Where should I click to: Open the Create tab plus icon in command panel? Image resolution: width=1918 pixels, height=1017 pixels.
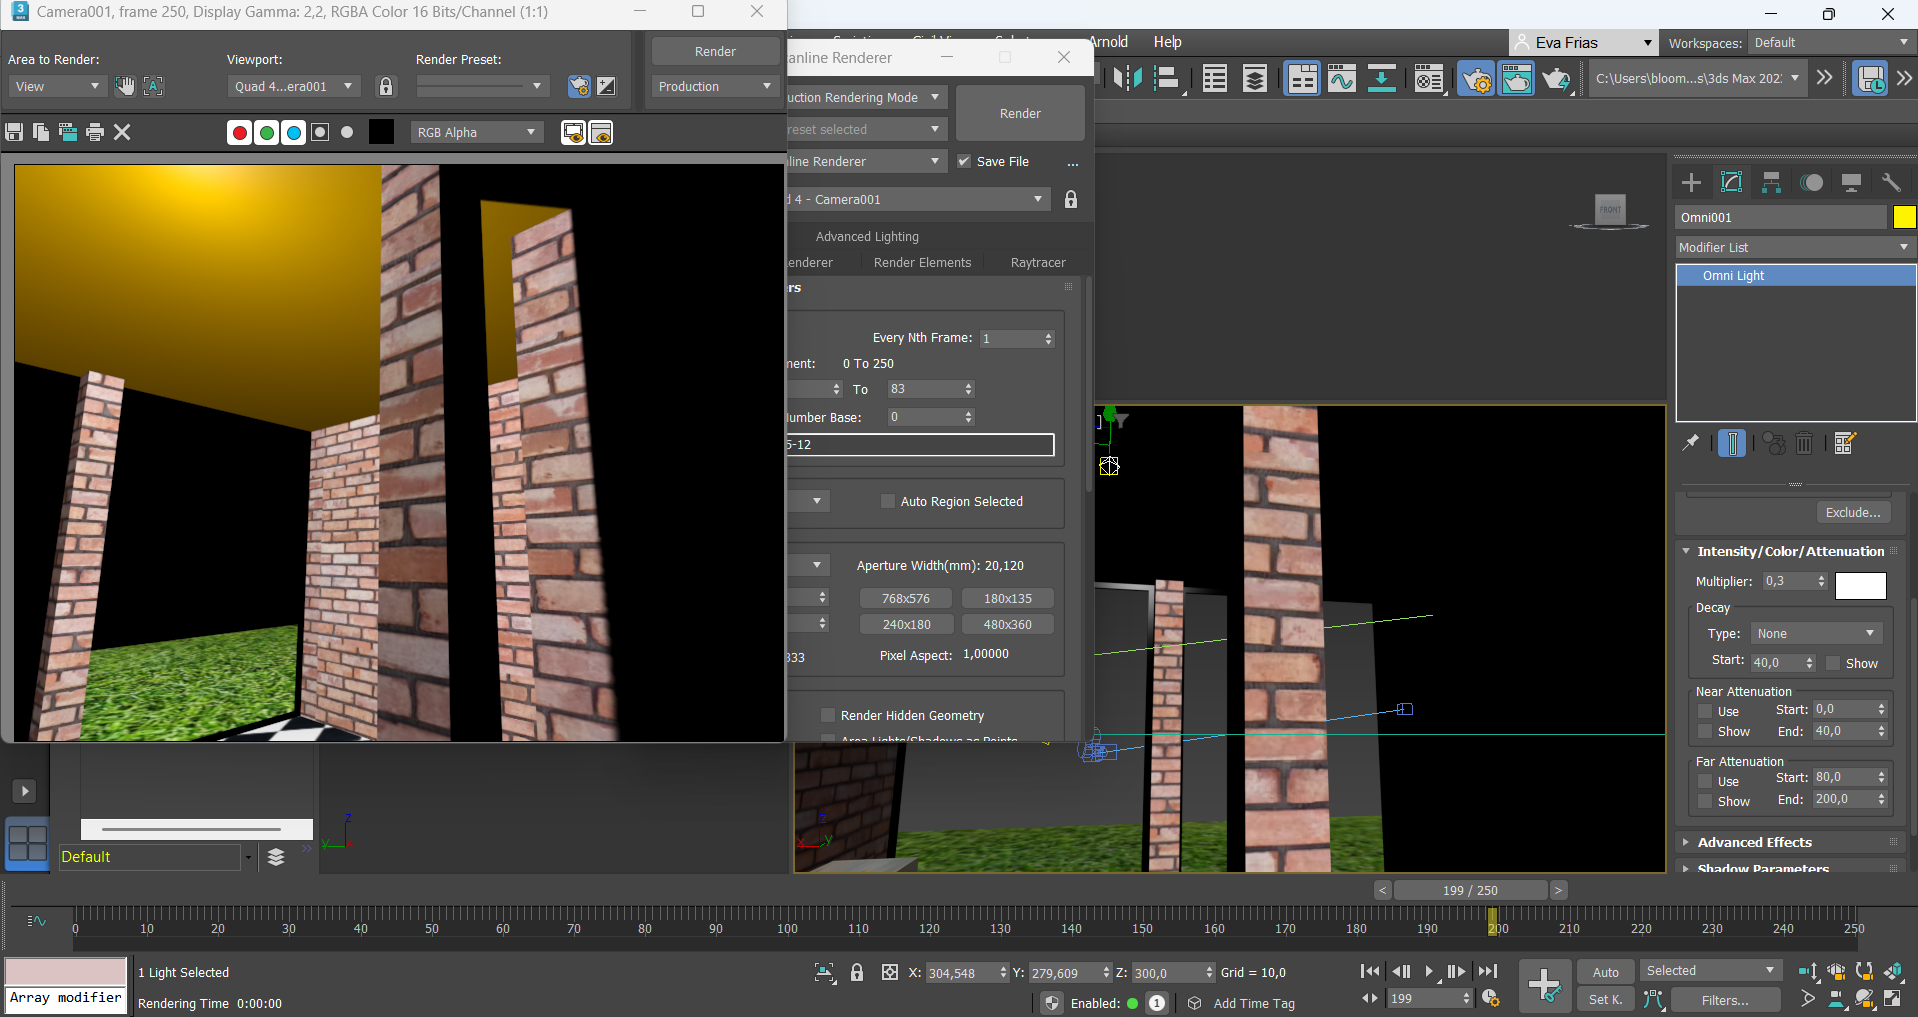(x=1691, y=182)
